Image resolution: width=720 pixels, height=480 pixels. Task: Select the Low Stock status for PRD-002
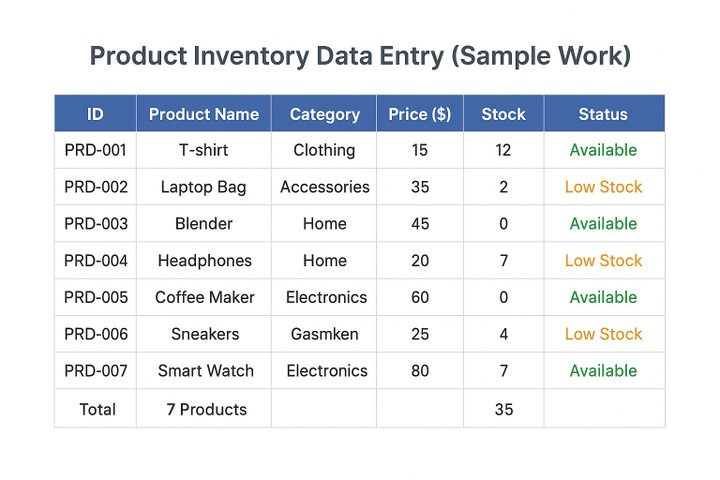click(603, 187)
